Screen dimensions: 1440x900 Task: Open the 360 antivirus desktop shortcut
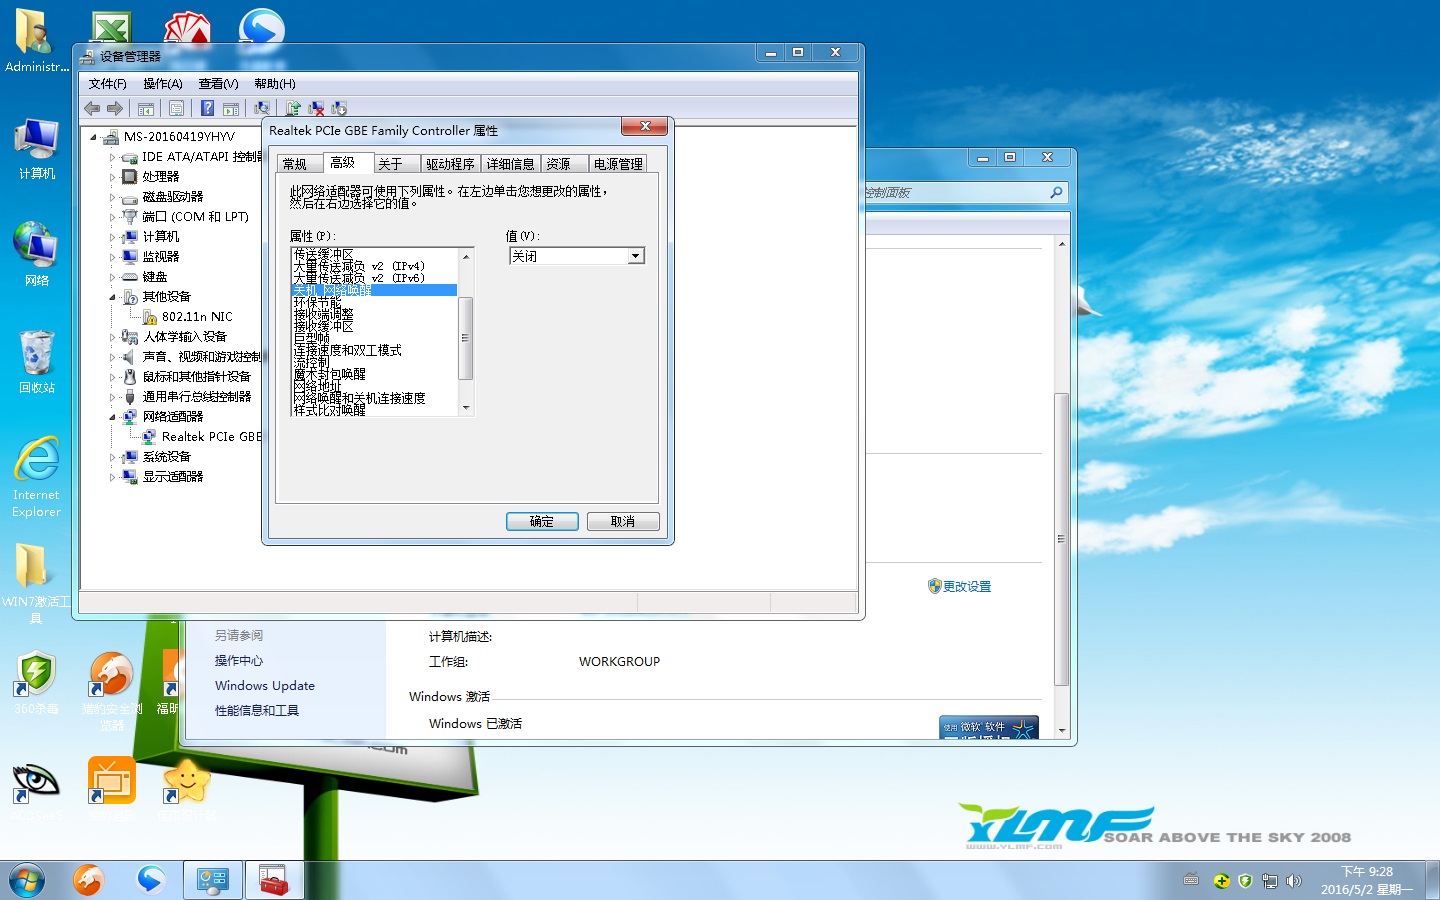[x=36, y=682]
